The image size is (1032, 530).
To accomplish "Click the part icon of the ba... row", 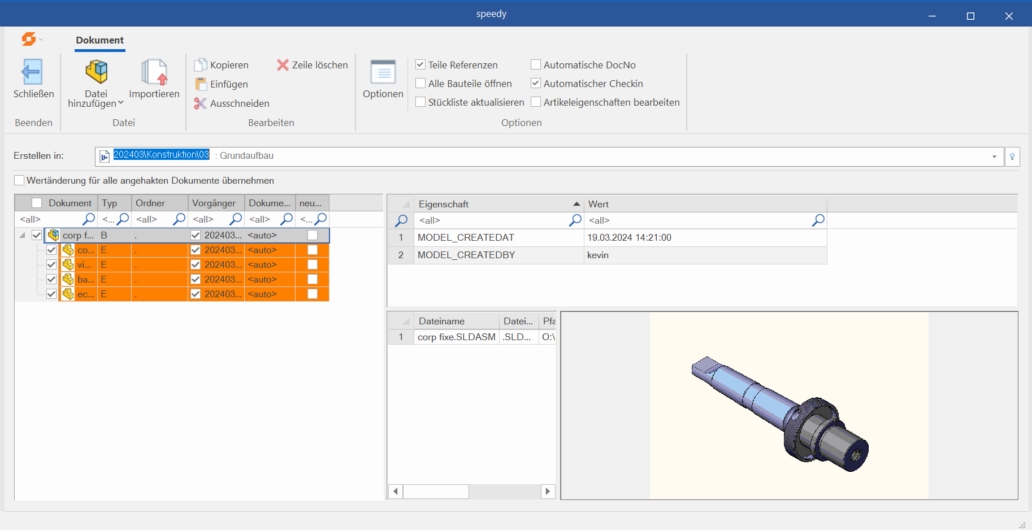I will pos(67,279).
